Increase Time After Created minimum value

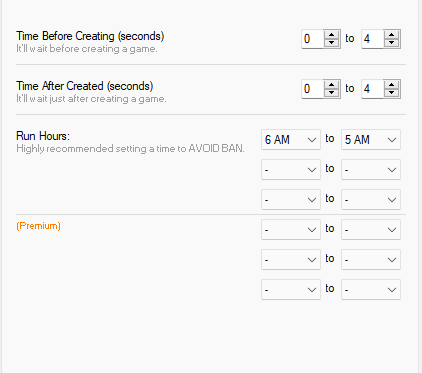331,85
